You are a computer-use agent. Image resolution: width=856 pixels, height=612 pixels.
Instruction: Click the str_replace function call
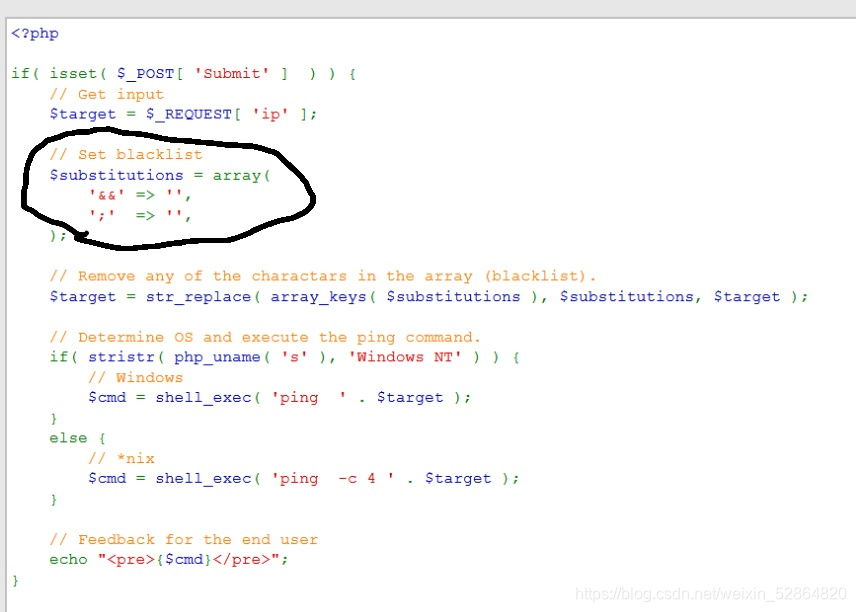pyautogui.click(x=204, y=296)
